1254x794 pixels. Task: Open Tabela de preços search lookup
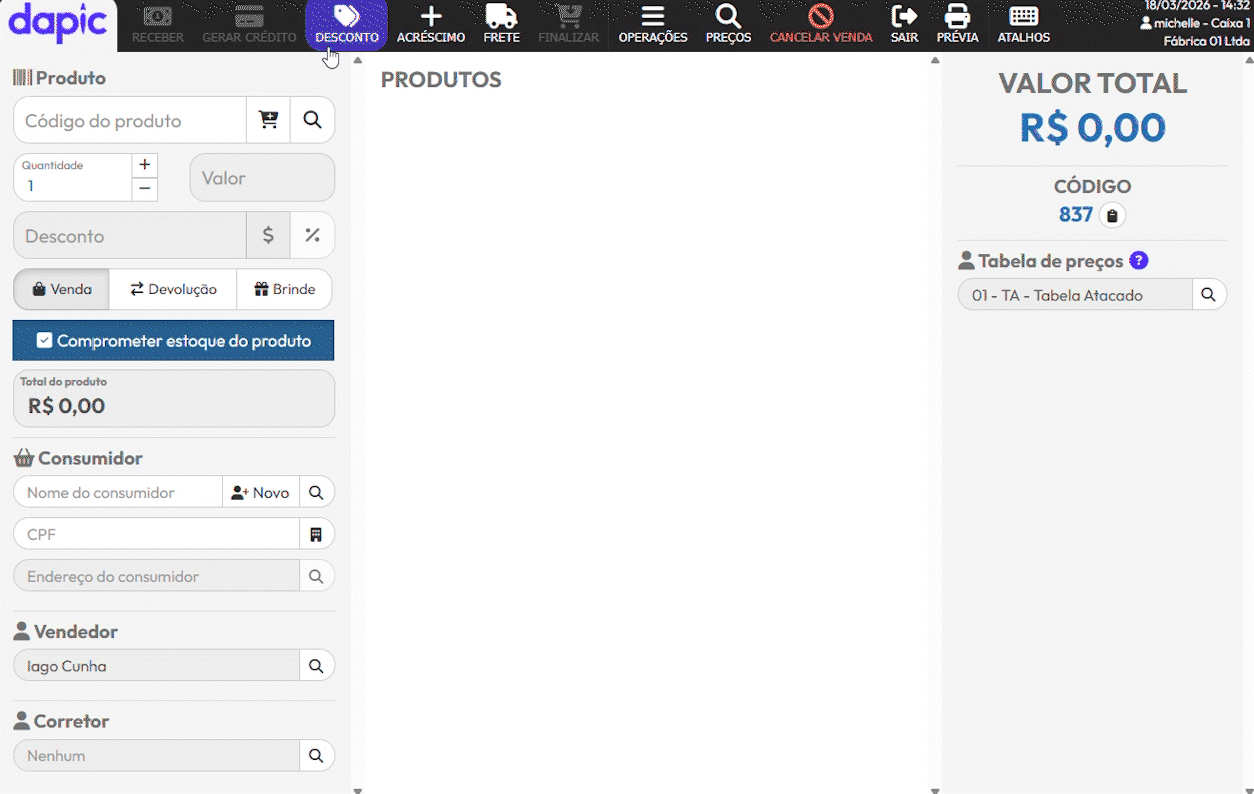pos(1208,295)
